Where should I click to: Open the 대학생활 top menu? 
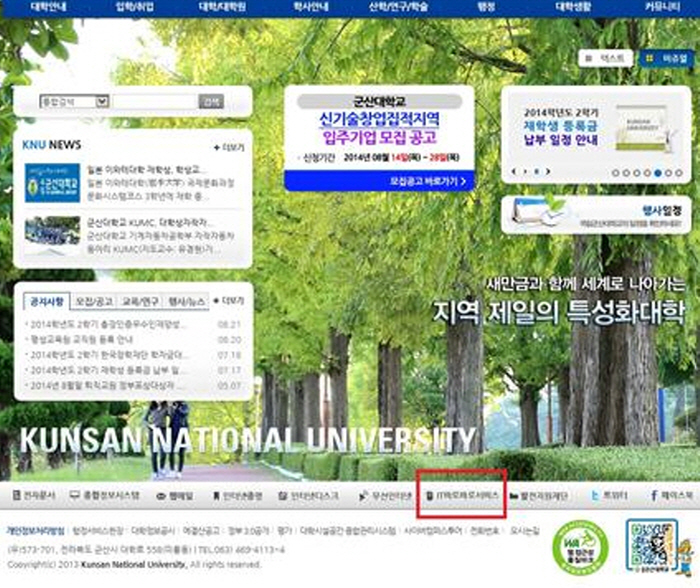point(573,7)
